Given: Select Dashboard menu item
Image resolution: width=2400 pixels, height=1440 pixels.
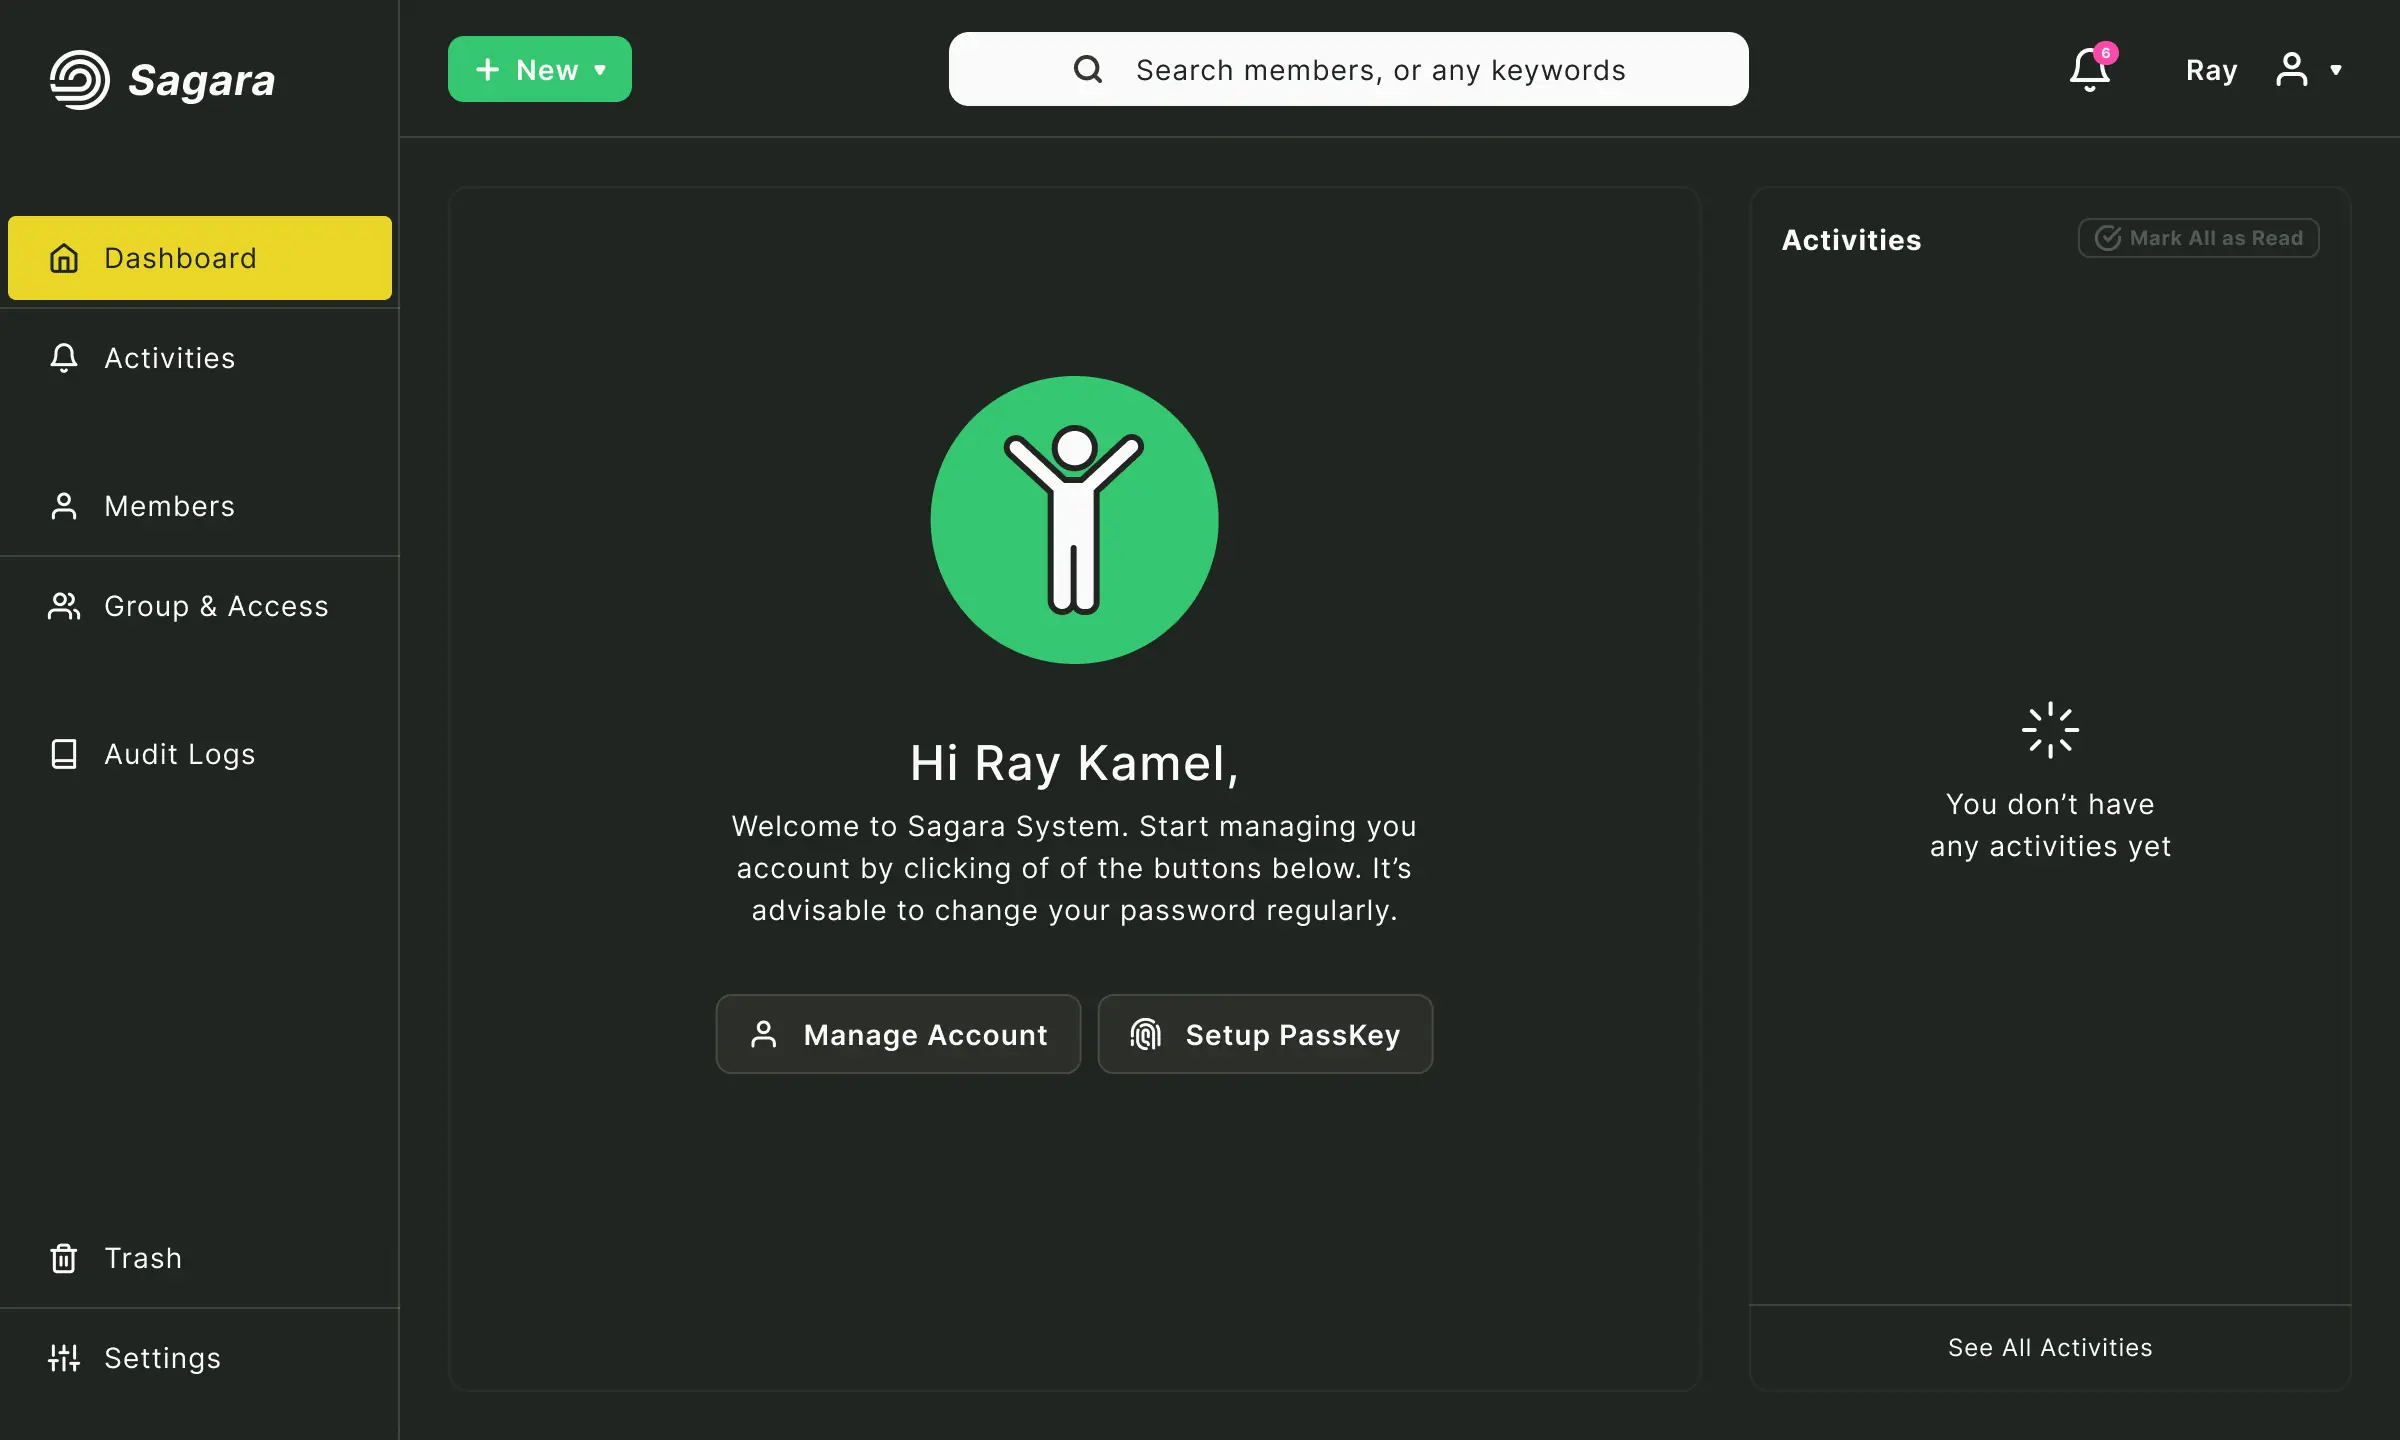Looking at the screenshot, I should [x=199, y=257].
